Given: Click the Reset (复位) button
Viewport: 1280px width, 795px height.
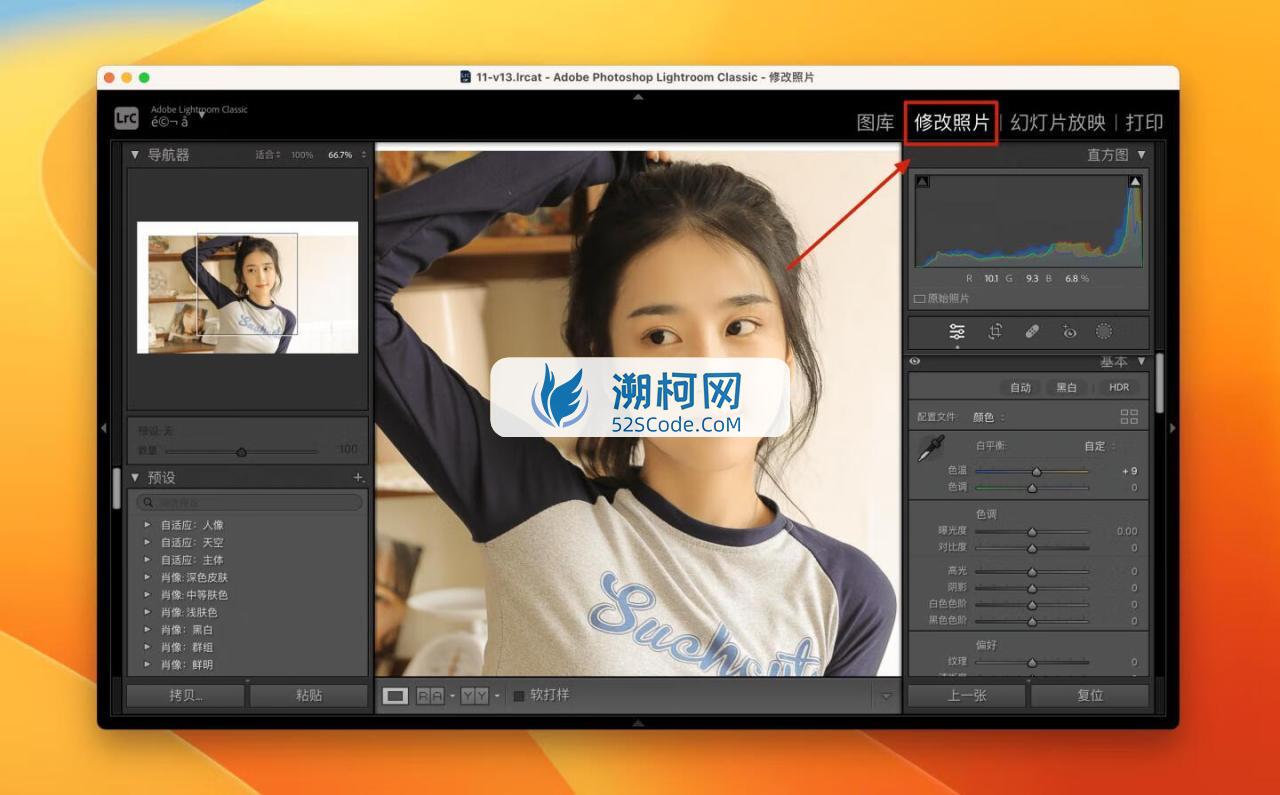Looking at the screenshot, I should click(1090, 695).
